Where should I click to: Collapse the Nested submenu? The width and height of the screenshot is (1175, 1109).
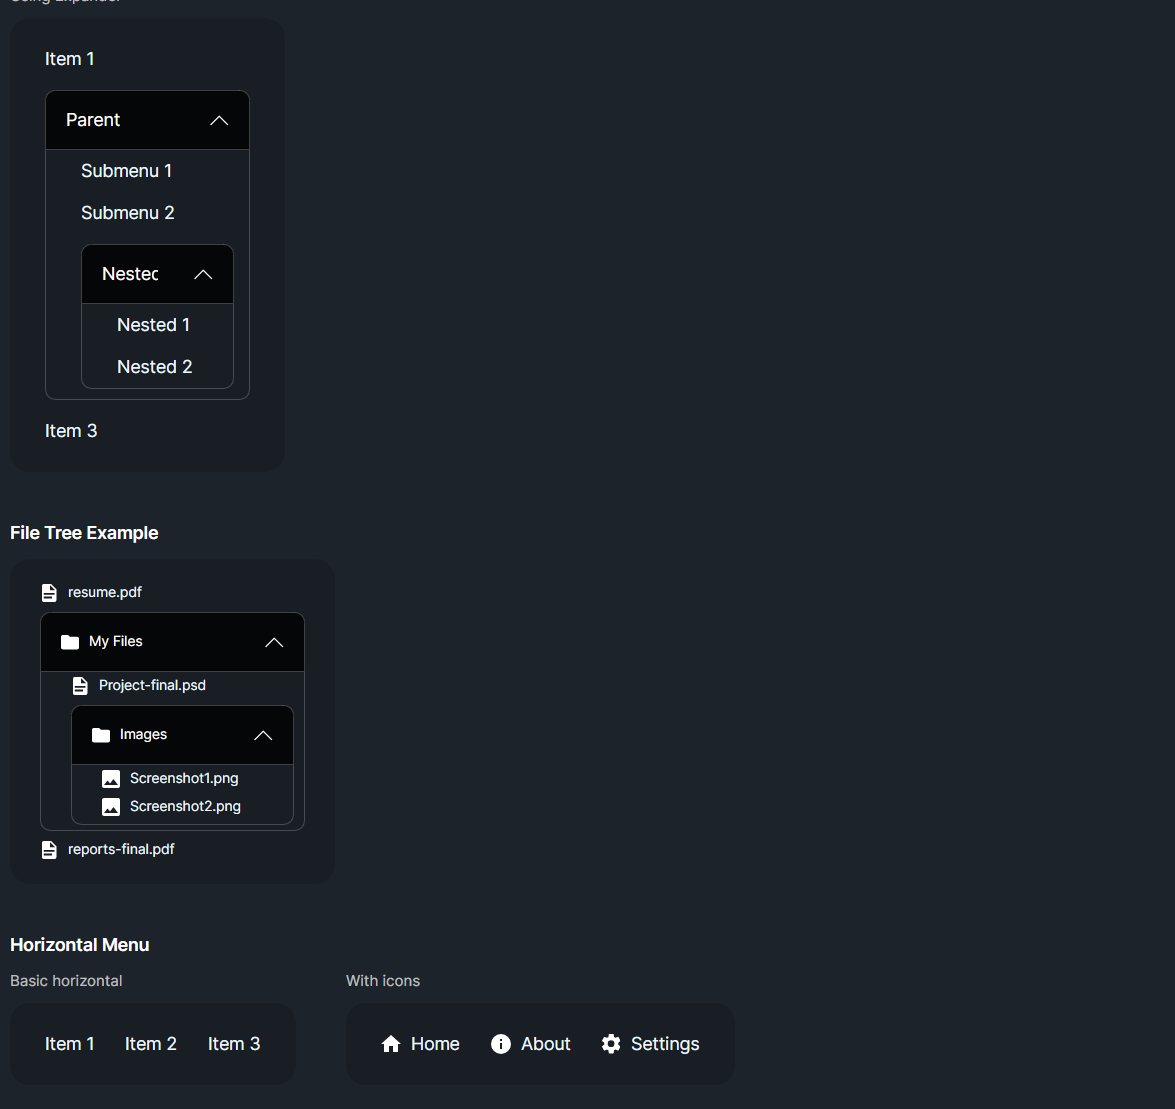[x=203, y=273]
